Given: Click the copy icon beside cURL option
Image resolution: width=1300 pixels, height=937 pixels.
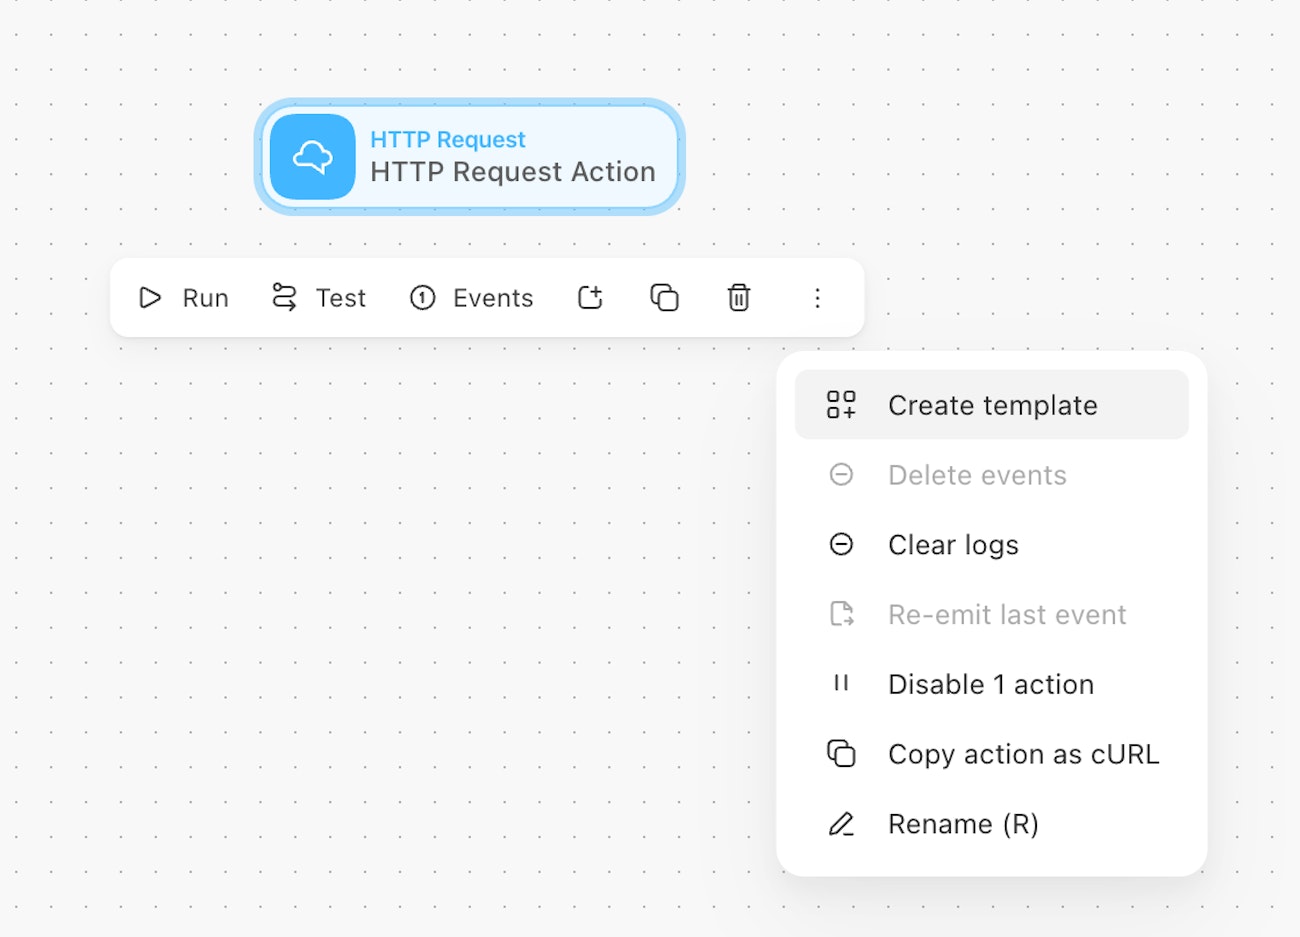Looking at the screenshot, I should (841, 754).
